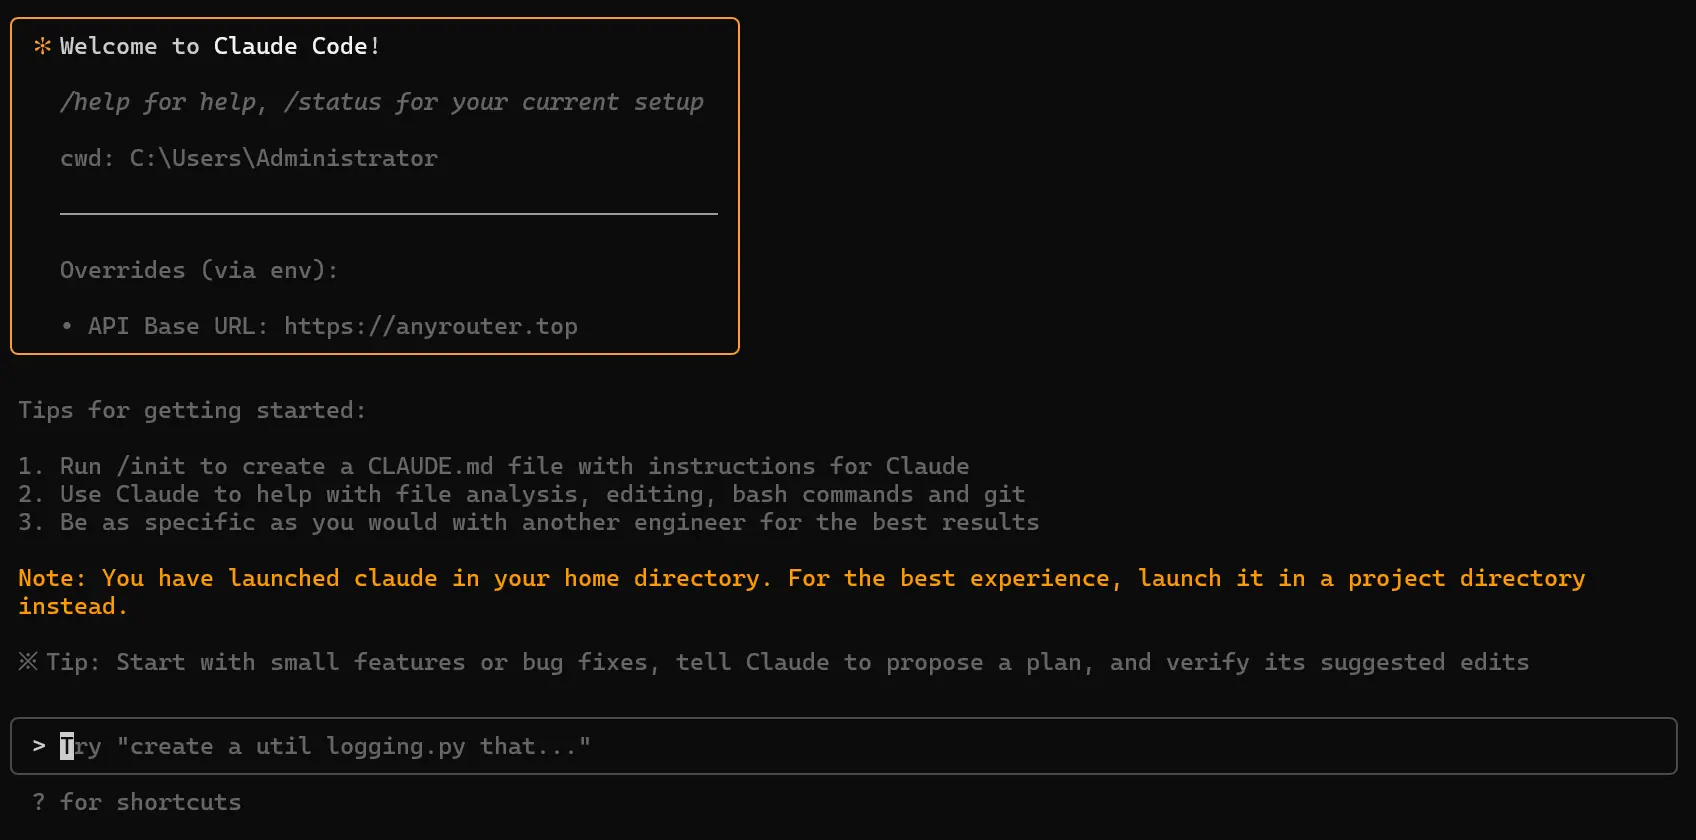
Task: Click the "Welcome to Claude Code!" heading
Action: tap(220, 46)
